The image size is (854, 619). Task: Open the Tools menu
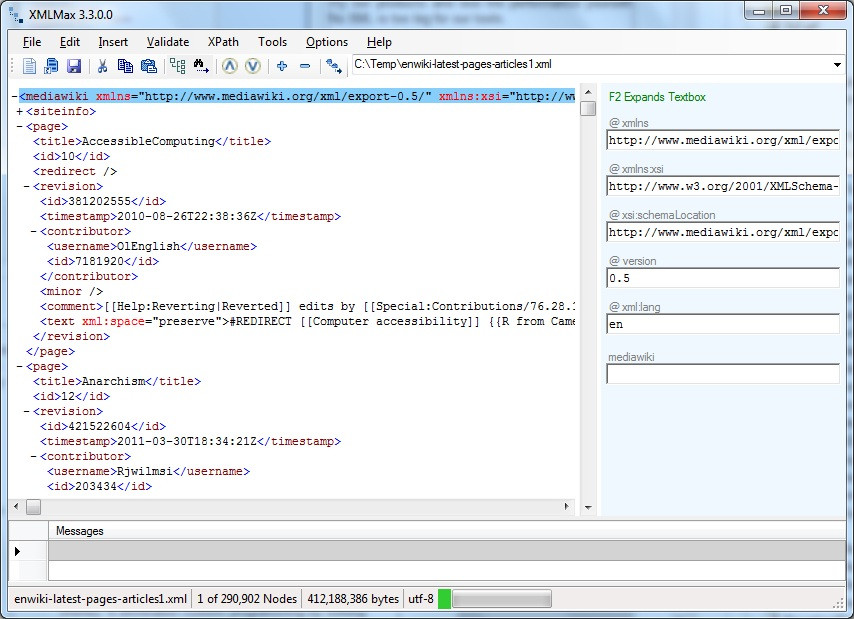pos(272,42)
